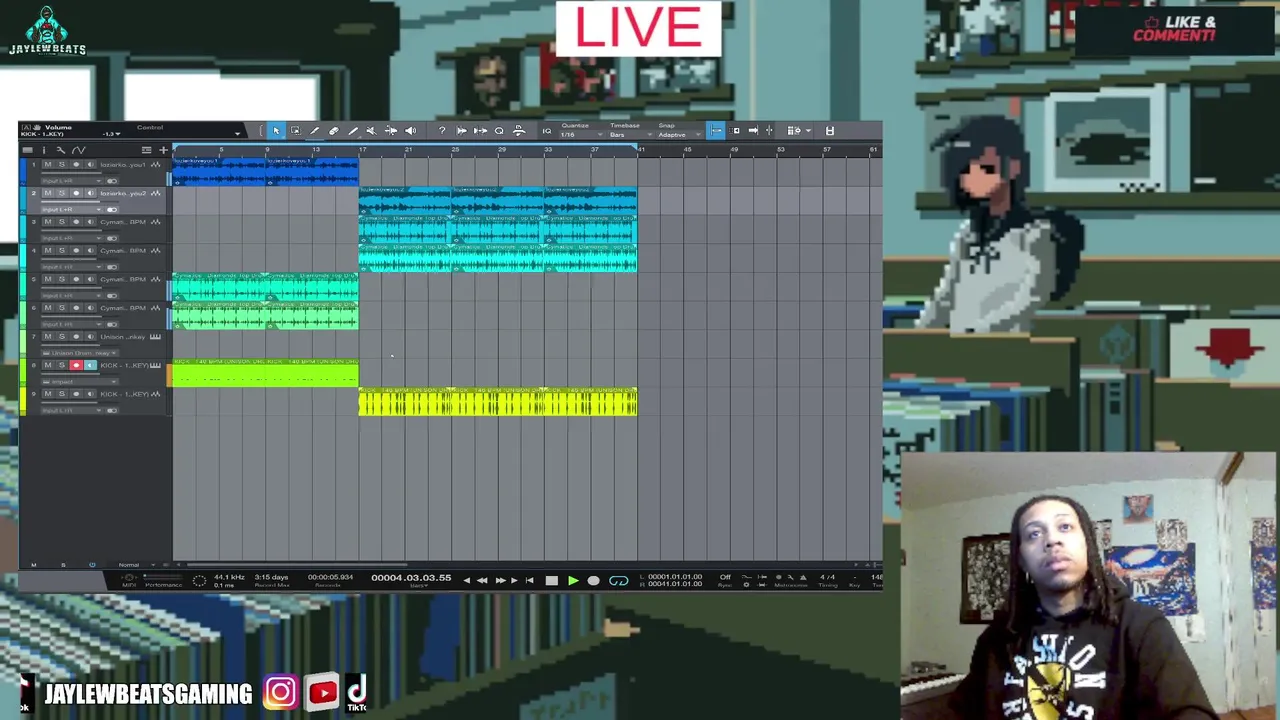Click the Play from Start toolbar icon
This screenshot has height=720, width=1280.
pyautogui.click(x=462, y=131)
